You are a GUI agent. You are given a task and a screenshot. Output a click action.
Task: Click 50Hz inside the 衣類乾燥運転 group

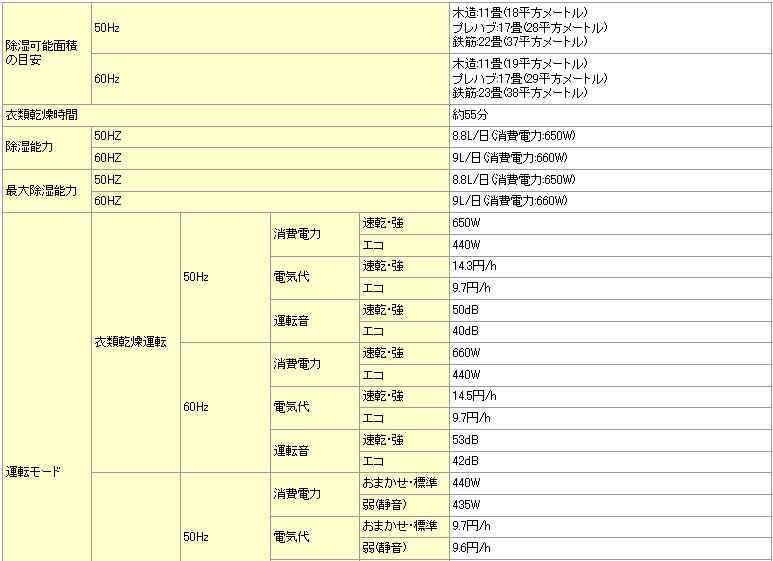225,277
